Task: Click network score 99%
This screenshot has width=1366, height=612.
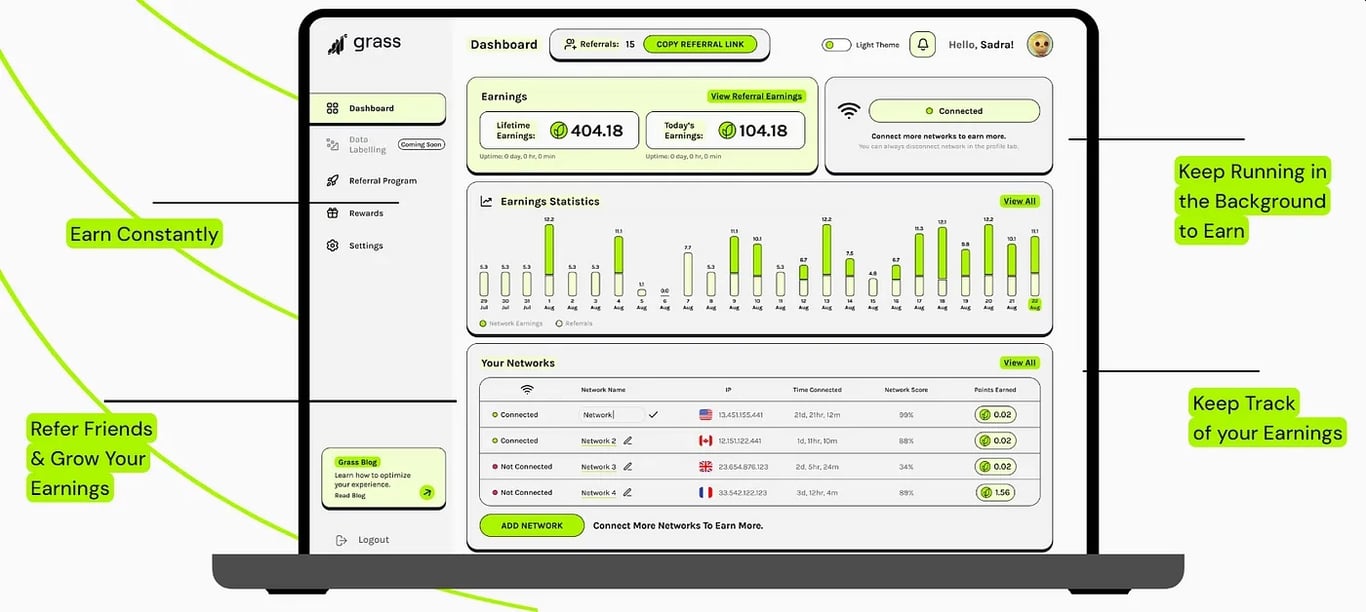Action: 906,414
